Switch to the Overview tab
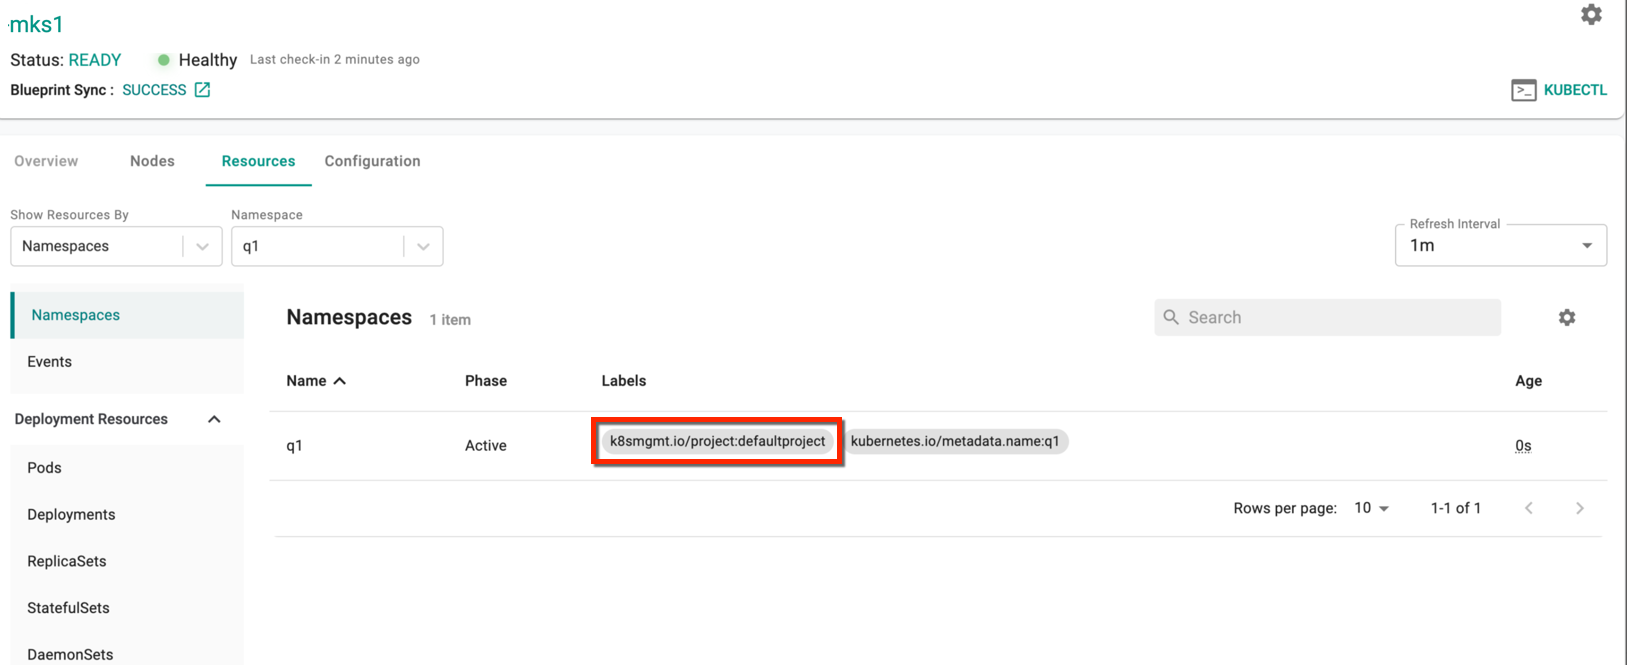The width and height of the screenshot is (1627, 665). [x=46, y=161]
